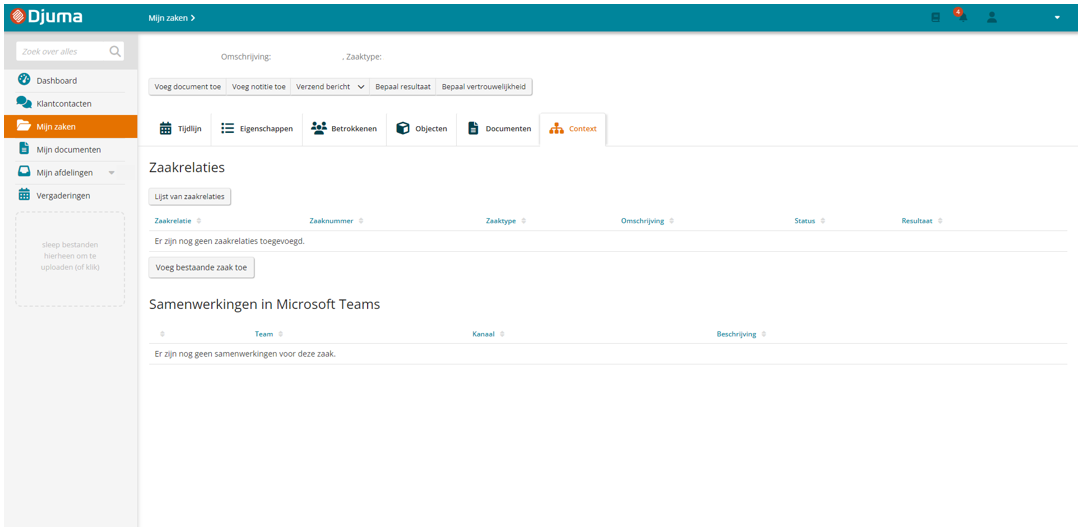Screen dimensions: 1079x529
Task: Sort by Resultaat column arrows
Action: tap(940, 221)
